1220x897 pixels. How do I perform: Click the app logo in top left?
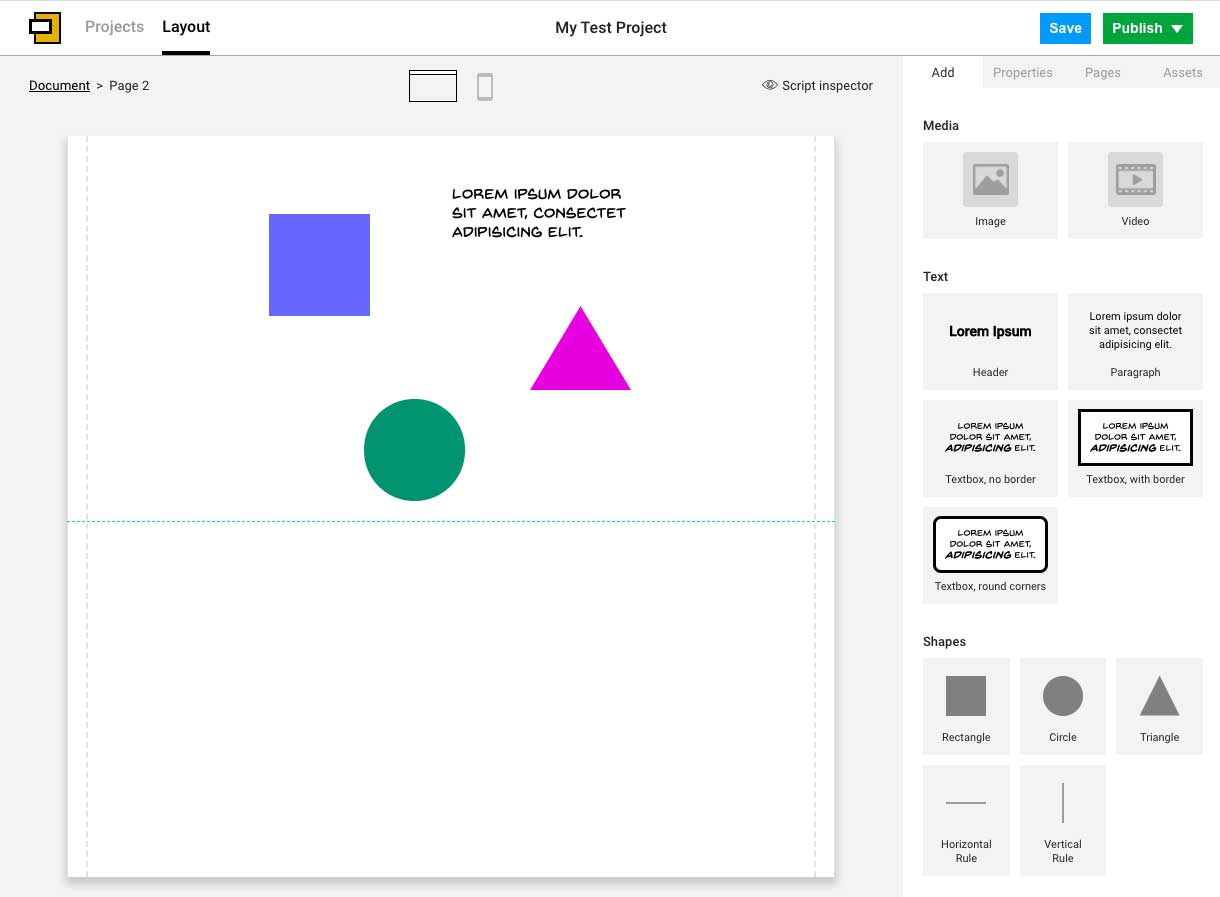pyautogui.click(x=44, y=27)
